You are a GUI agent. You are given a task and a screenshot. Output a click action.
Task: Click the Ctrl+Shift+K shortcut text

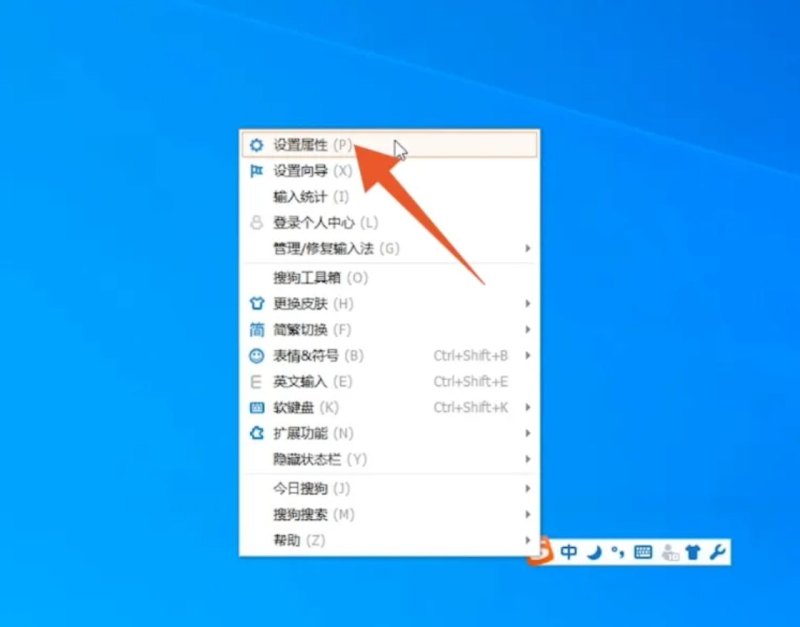471,407
